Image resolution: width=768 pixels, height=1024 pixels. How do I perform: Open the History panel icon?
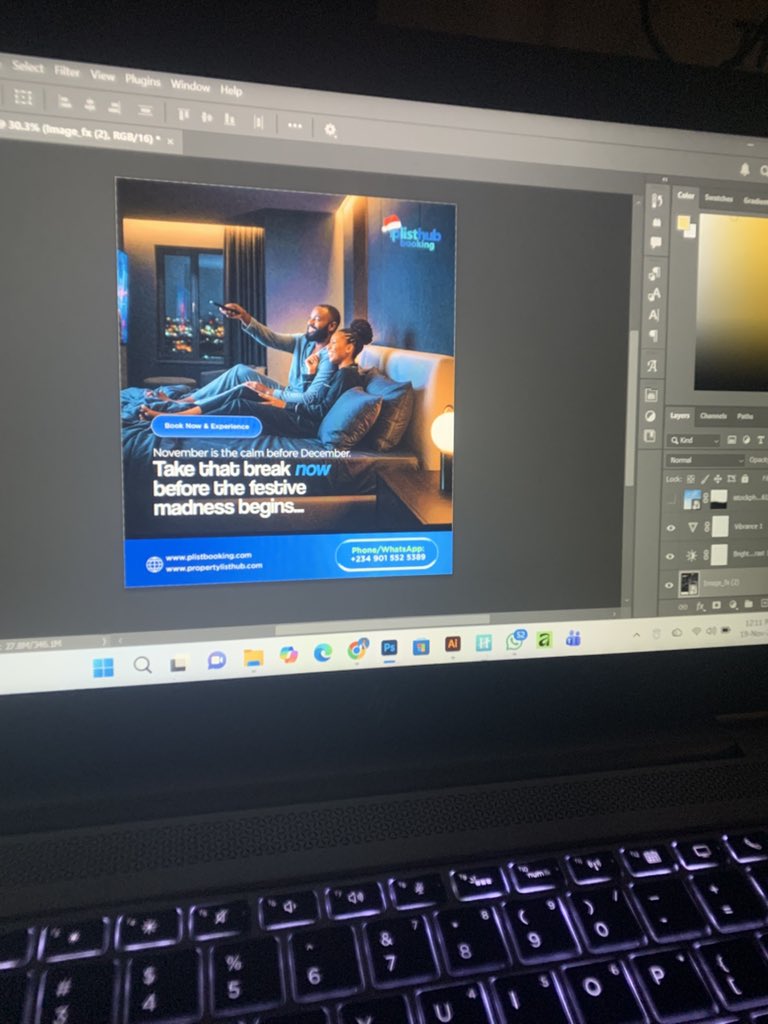click(x=656, y=201)
